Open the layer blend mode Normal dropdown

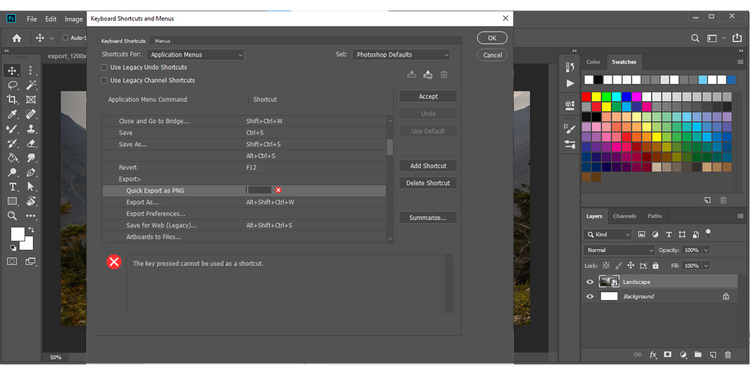tap(619, 250)
